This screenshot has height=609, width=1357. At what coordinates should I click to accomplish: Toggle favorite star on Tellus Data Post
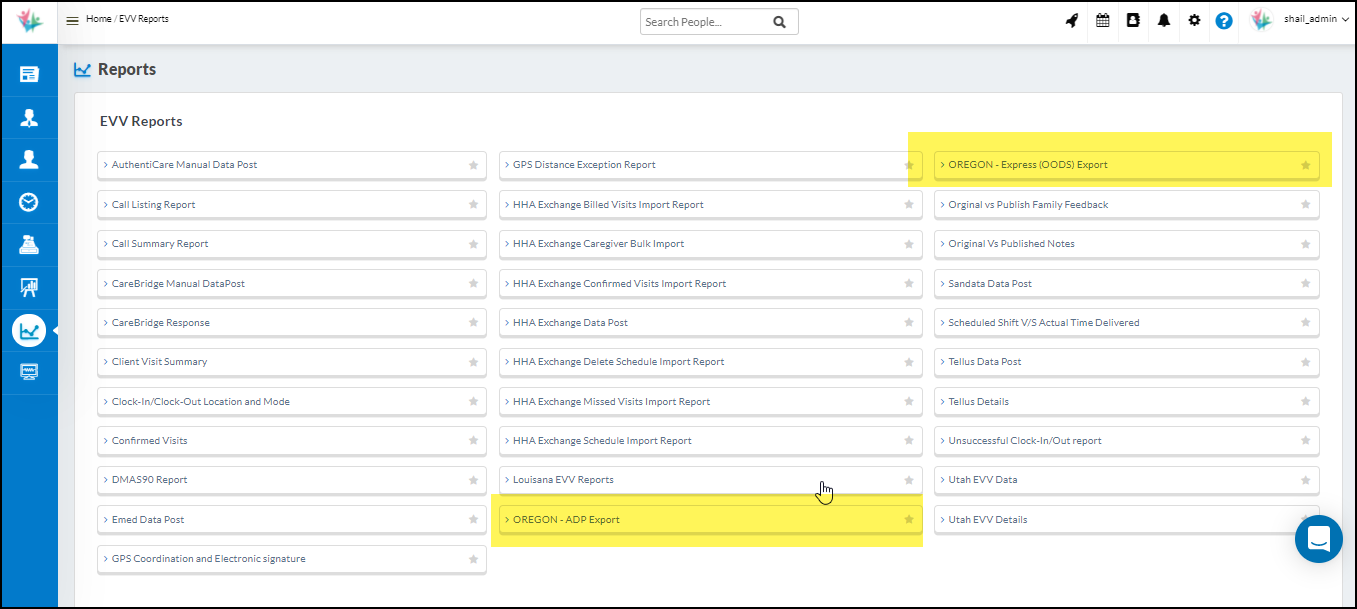click(1305, 362)
